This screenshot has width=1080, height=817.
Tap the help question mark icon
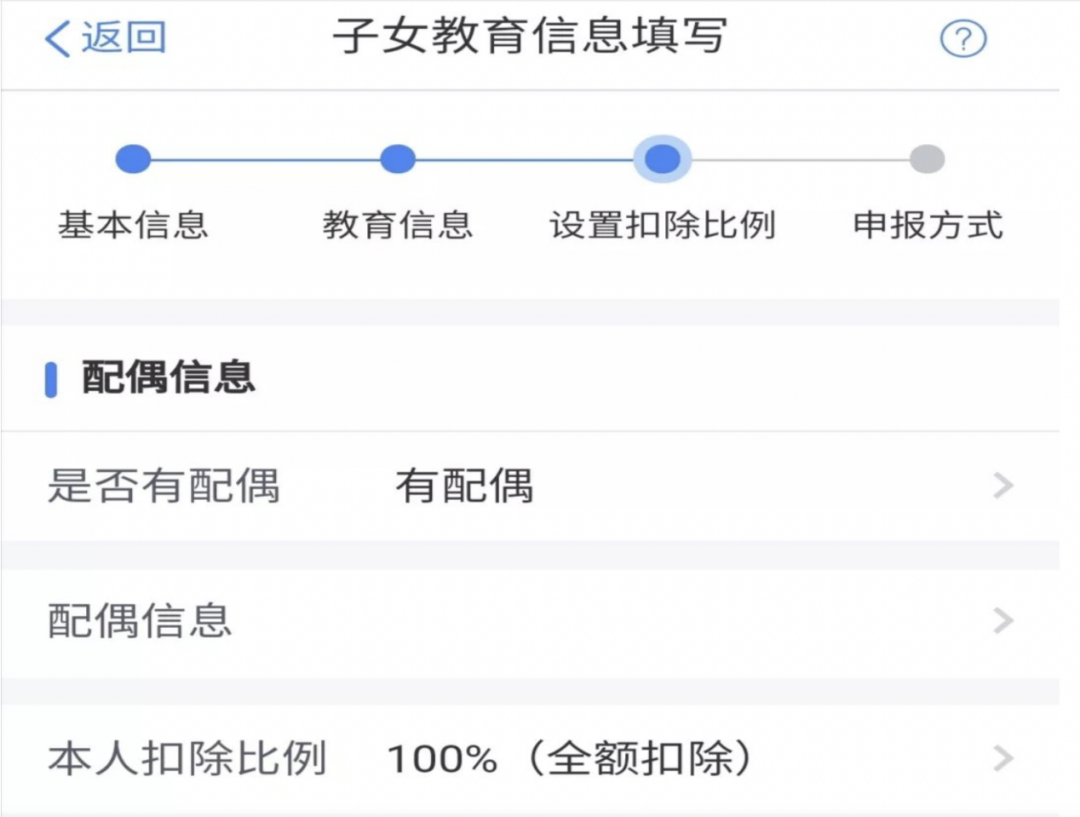[963, 40]
